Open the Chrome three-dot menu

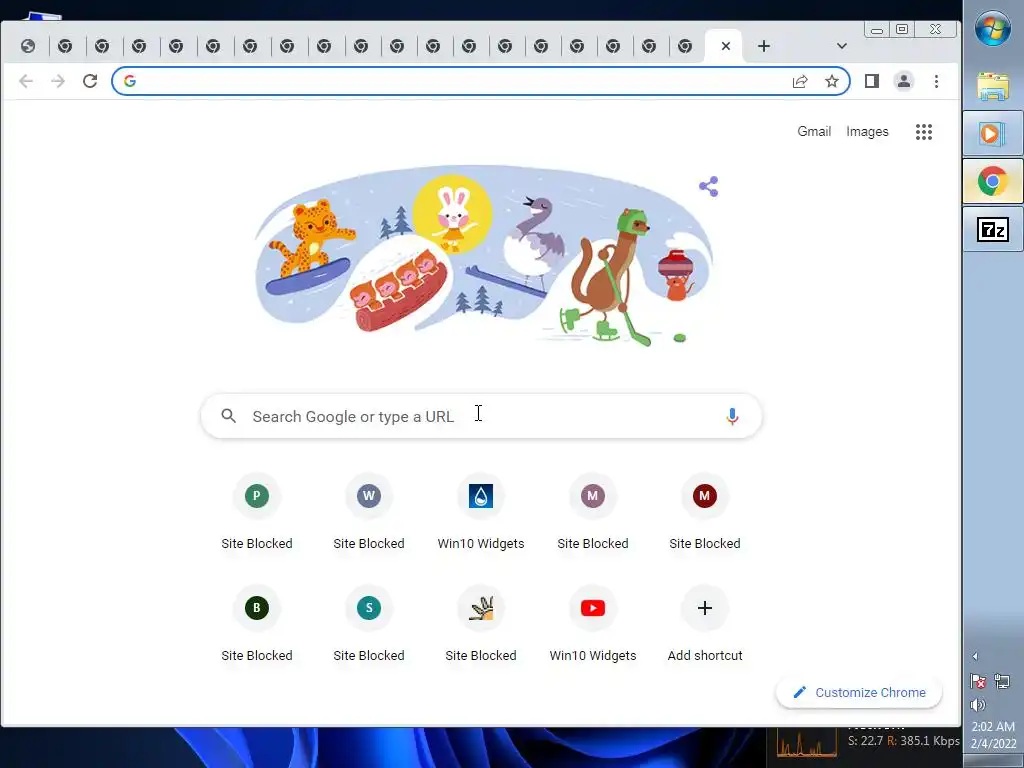[936, 81]
